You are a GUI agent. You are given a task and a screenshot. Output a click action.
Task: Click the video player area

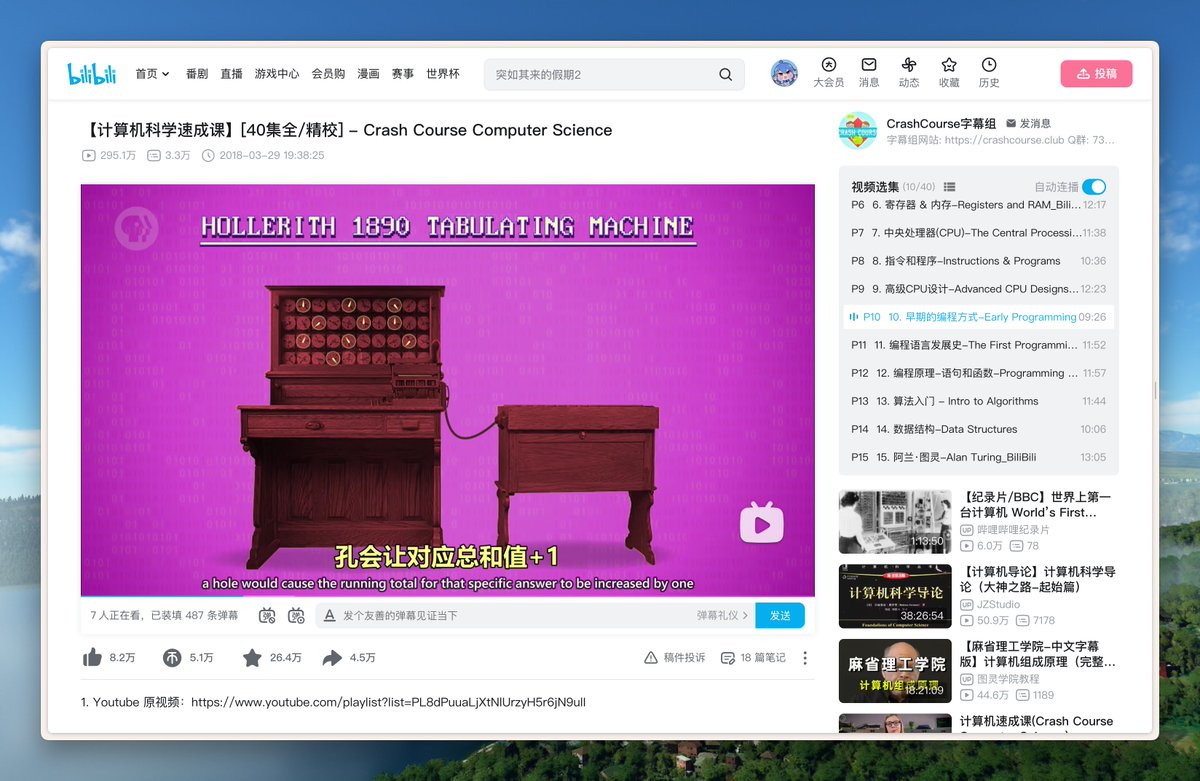click(447, 390)
